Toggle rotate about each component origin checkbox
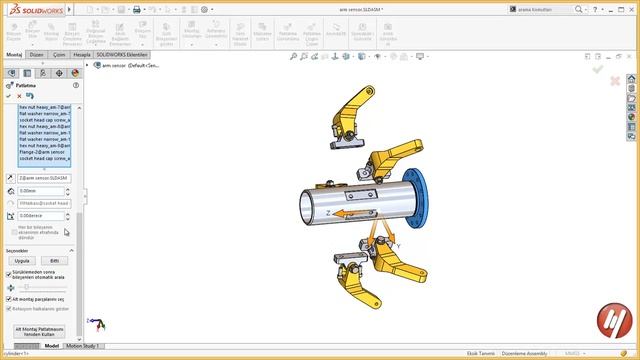Screen dimensions: 640x360 14,232
